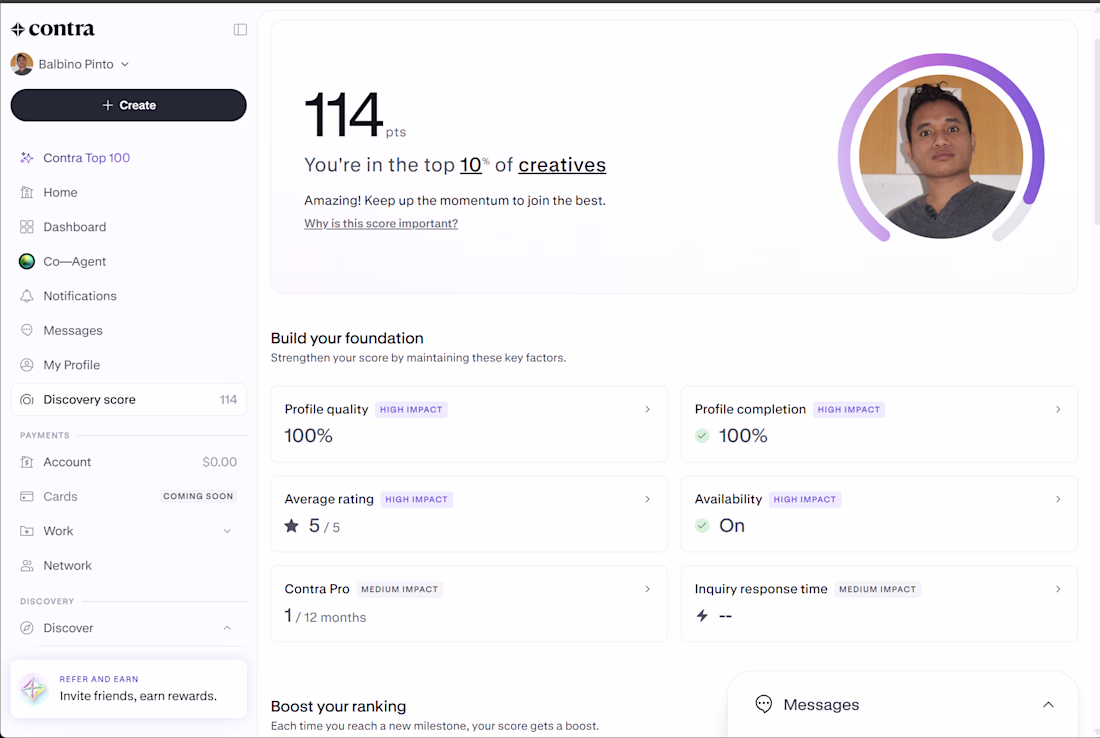Viewport: 1100px width, 738px height.
Task: Click the Contra Top 100 sparkle icon
Action: (x=27, y=158)
